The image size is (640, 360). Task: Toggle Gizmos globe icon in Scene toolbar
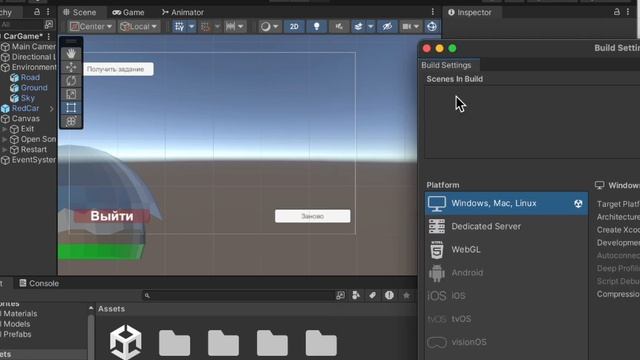[x=432, y=27]
